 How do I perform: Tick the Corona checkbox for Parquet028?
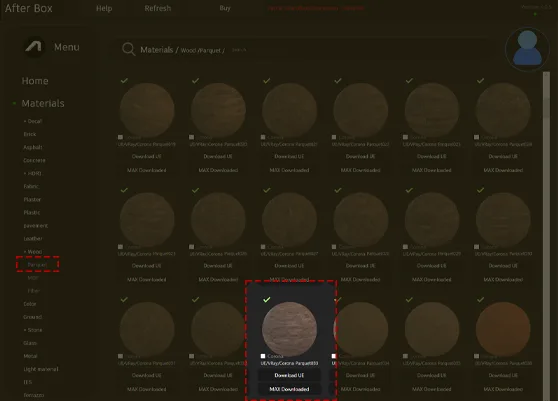coord(334,247)
